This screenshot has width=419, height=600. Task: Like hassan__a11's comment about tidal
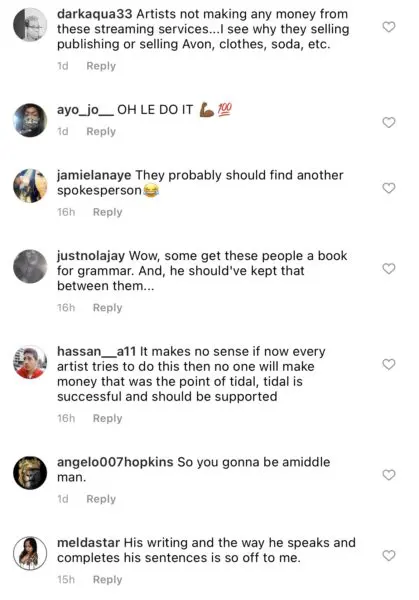click(x=389, y=364)
